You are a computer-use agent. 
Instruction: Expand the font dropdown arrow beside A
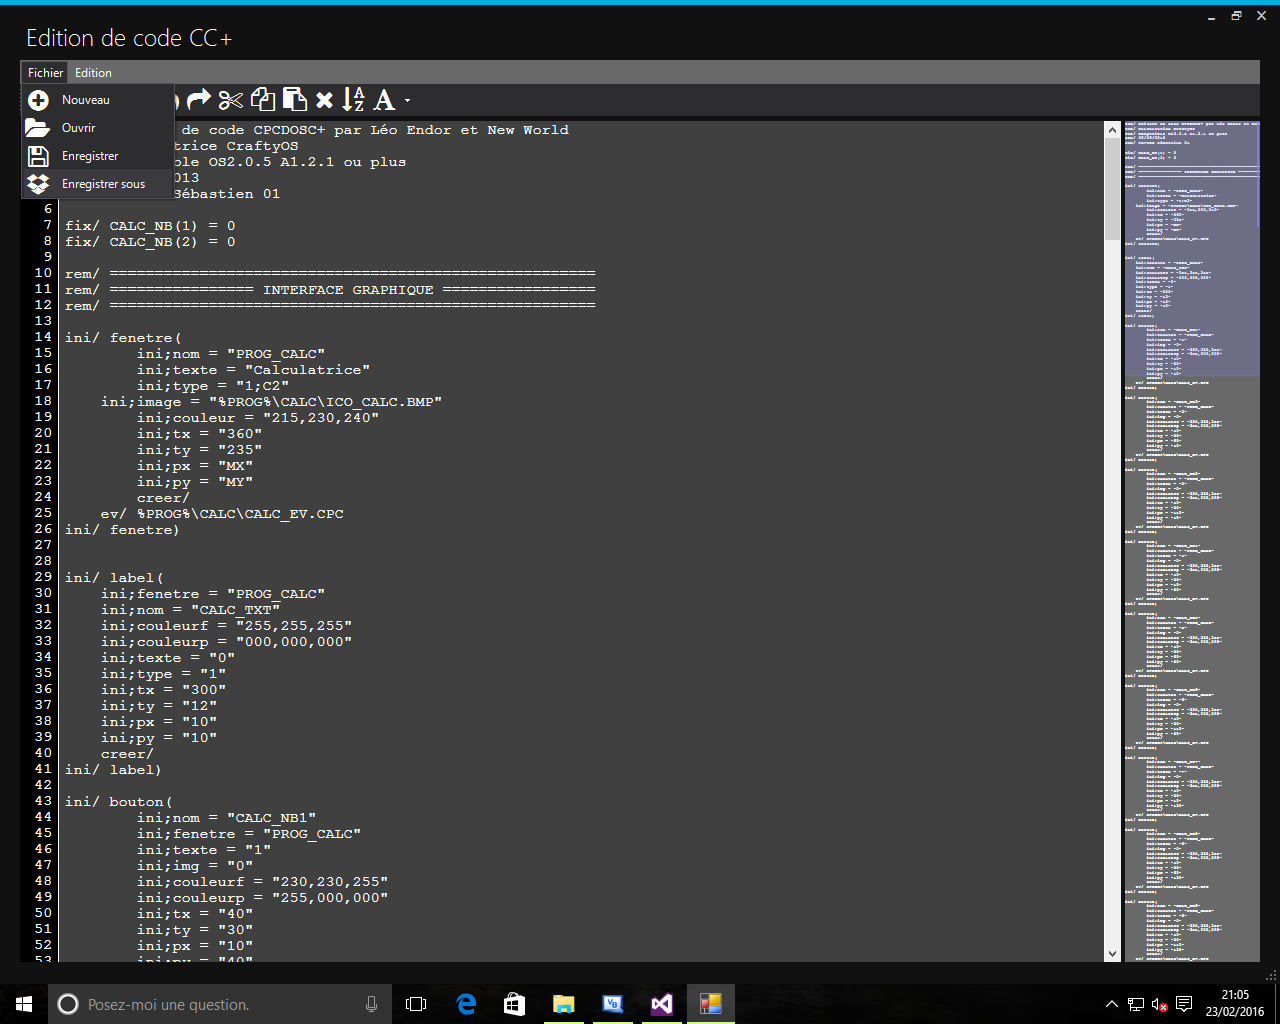pos(407,101)
